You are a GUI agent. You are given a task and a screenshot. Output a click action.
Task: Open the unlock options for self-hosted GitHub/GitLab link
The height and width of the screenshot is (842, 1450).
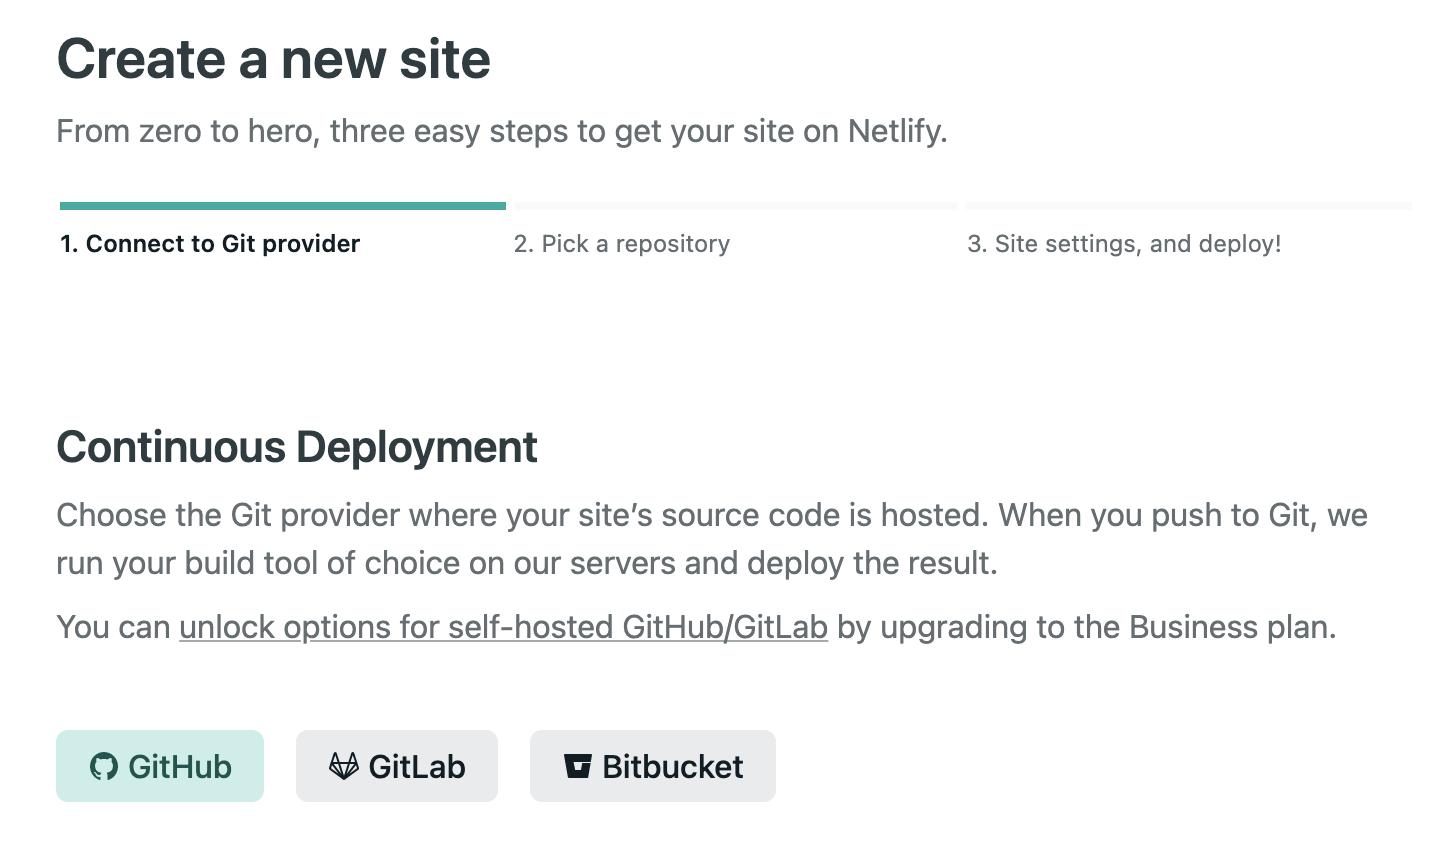(503, 627)
